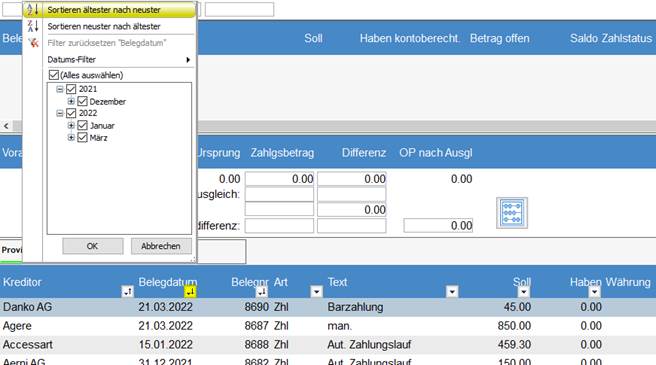
Task: Cancel the filter with Abbrechen
Action: [x=161, y=246]
